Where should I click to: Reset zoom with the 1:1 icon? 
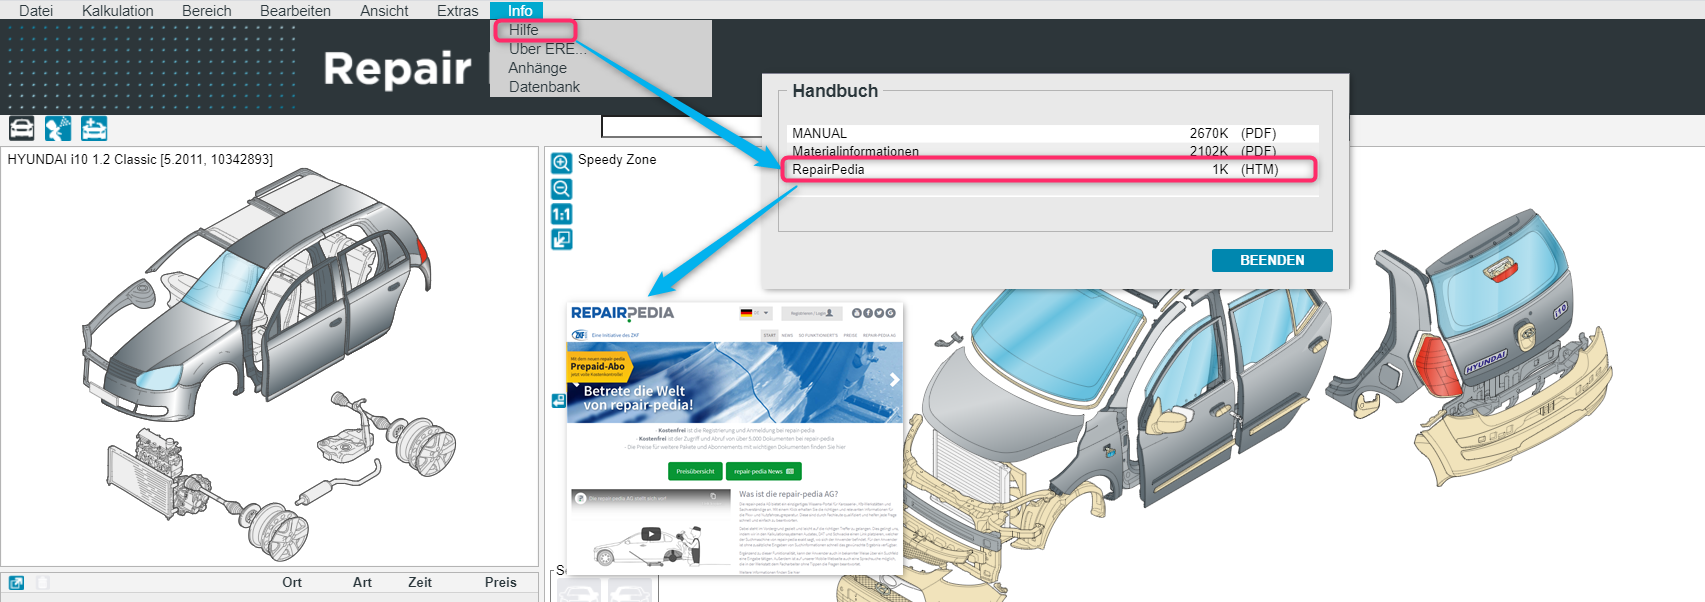tap(562, 214)
